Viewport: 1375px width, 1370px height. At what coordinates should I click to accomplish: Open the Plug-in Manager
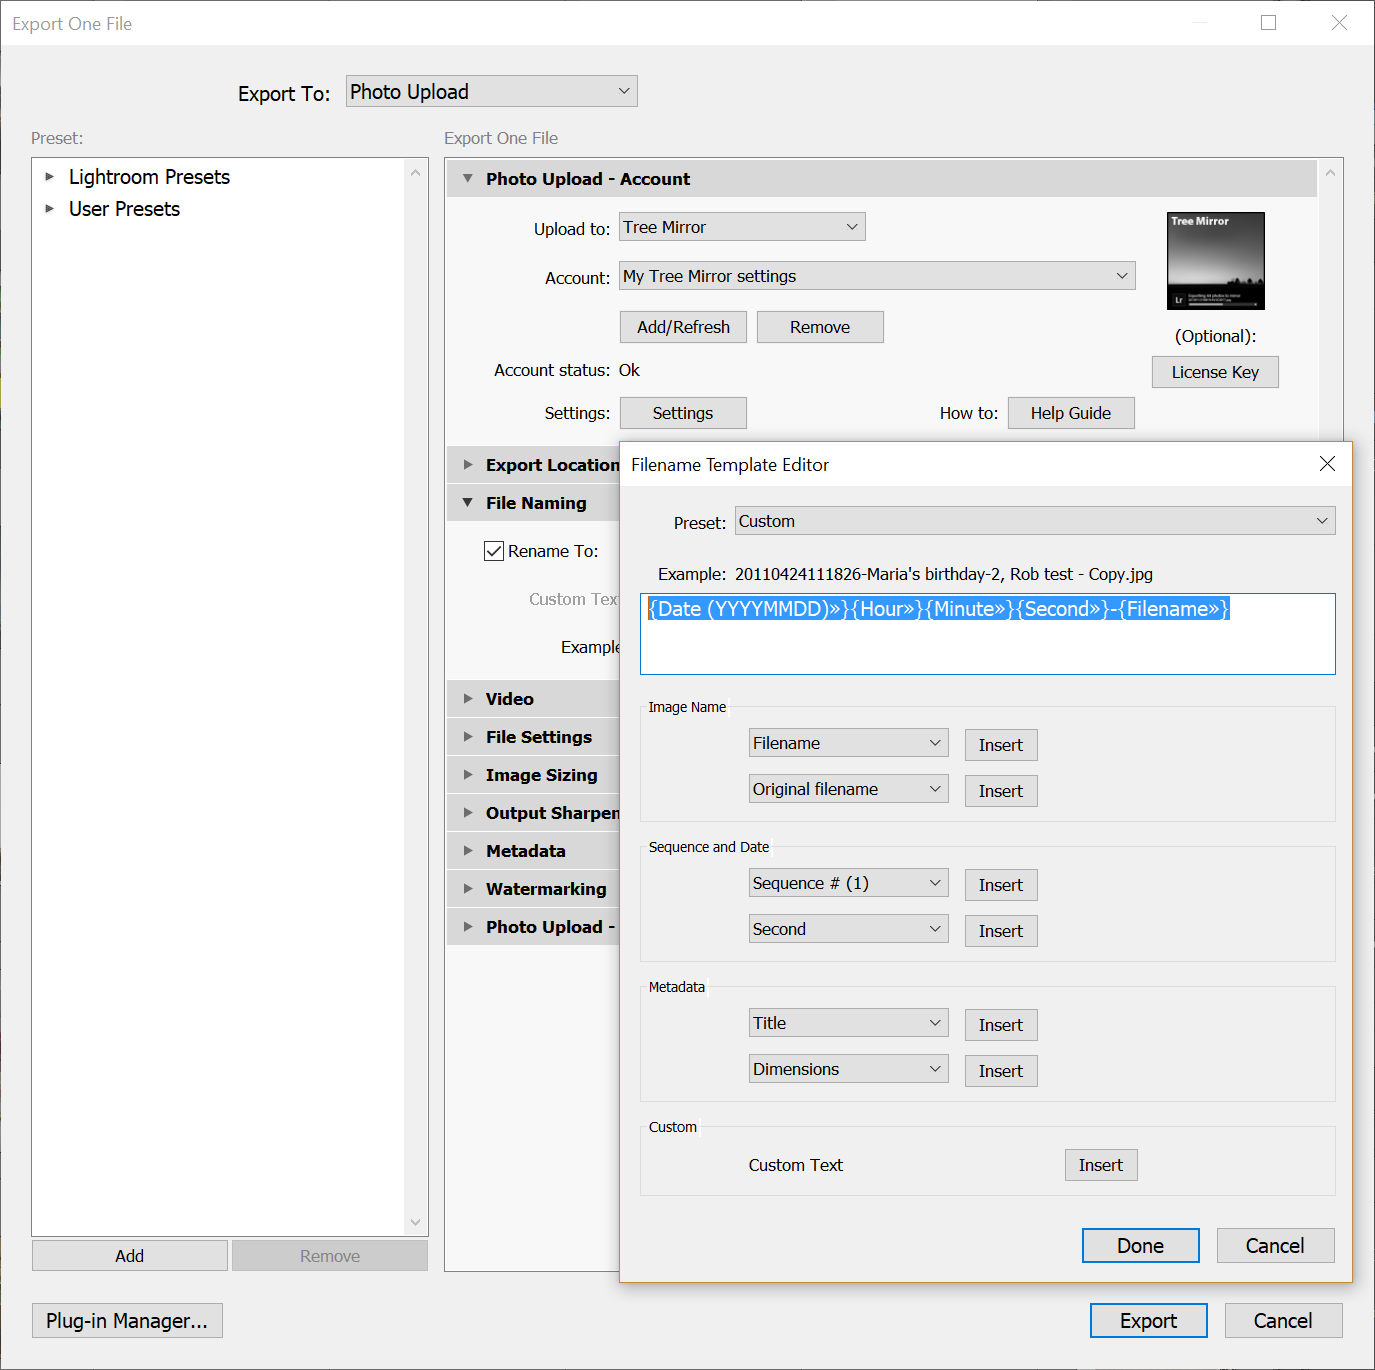point(127,1321)
